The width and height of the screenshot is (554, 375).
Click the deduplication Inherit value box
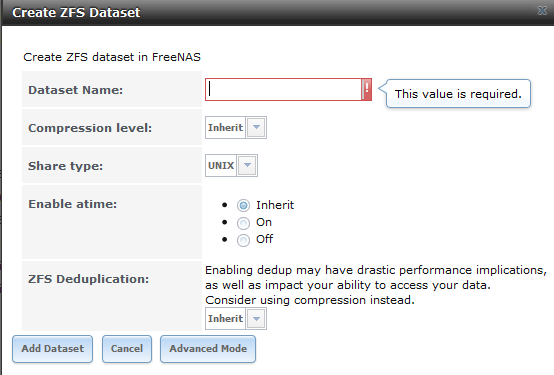[x=225, y=318]
